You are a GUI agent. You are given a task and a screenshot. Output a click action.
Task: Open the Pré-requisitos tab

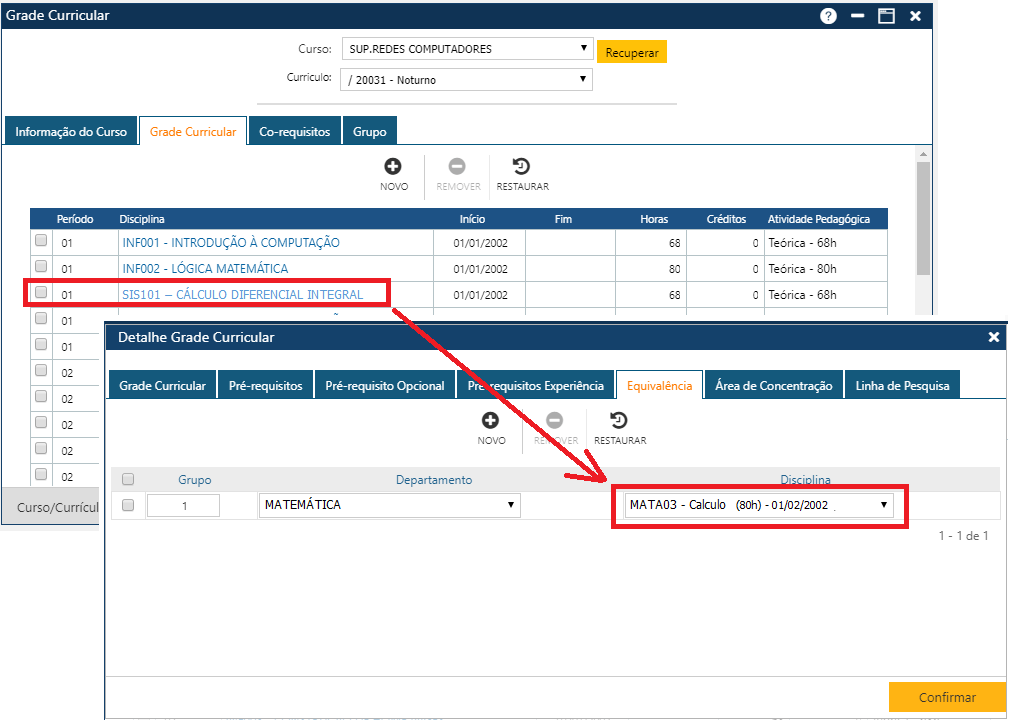point(265,386)
